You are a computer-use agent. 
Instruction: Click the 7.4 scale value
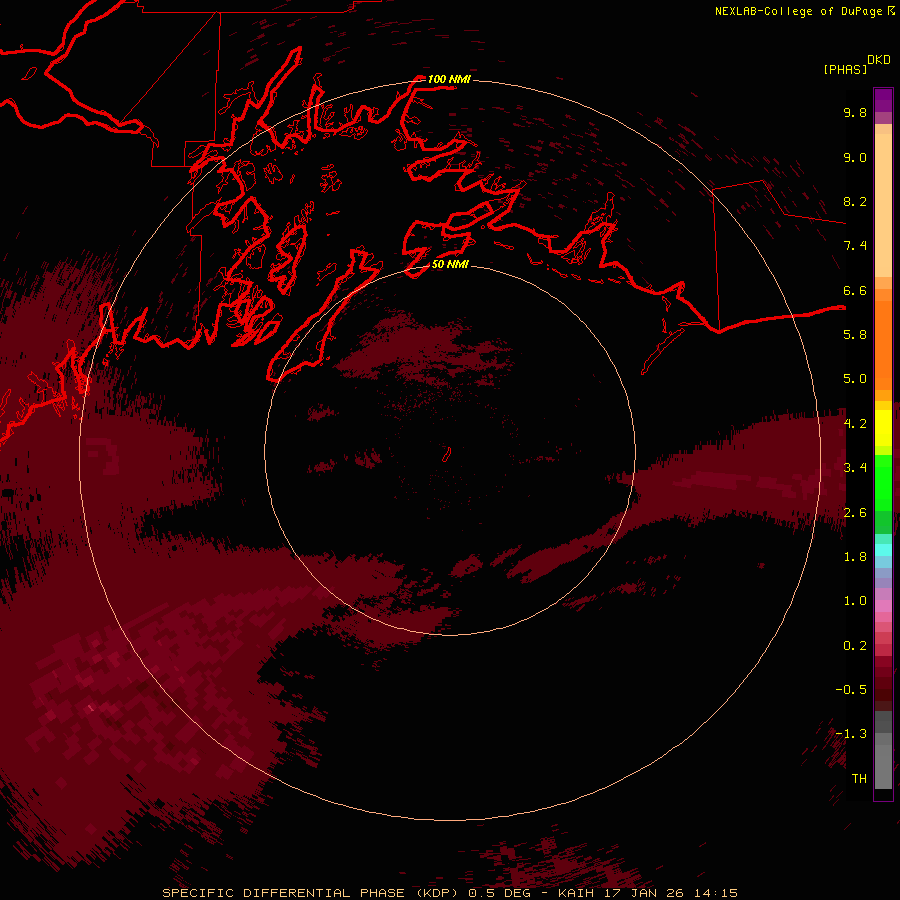855,246
